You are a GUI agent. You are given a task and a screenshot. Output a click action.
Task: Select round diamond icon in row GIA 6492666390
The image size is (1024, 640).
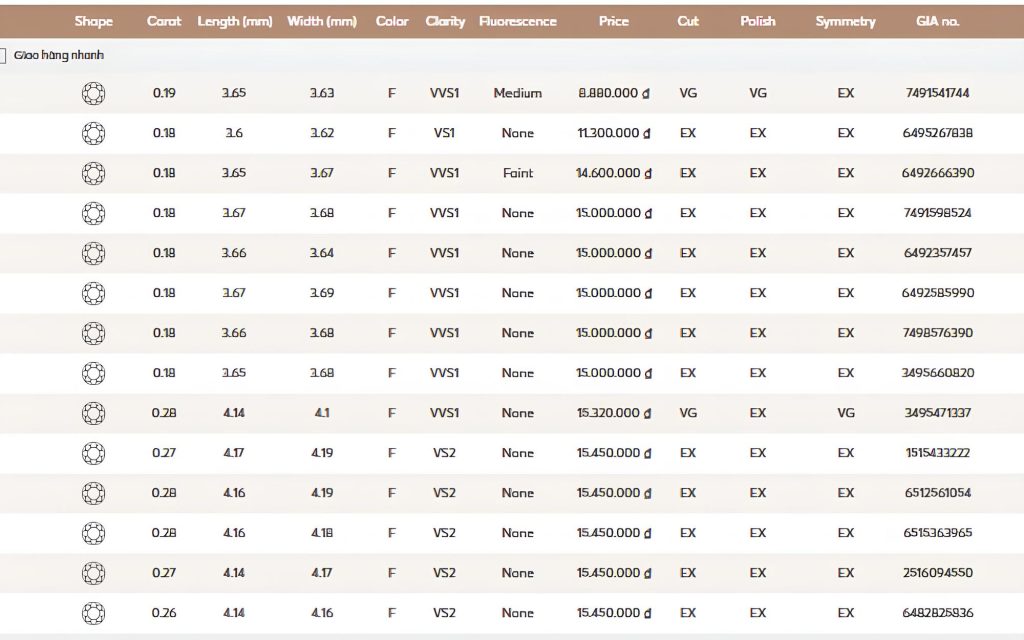click(x=93, y=173)
